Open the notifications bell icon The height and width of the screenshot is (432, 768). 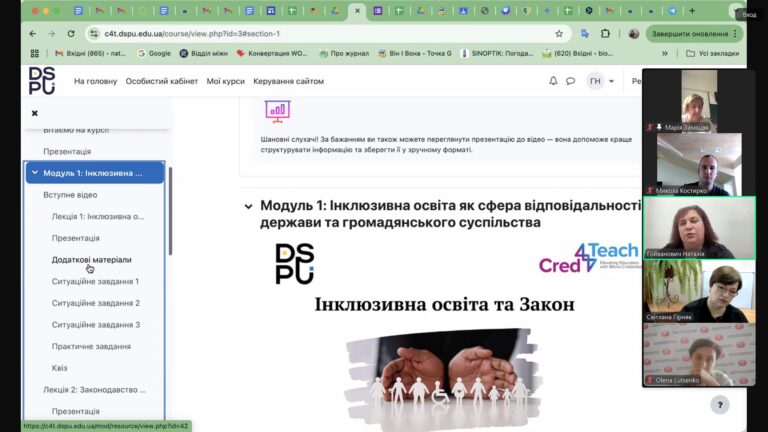point(553,81)
